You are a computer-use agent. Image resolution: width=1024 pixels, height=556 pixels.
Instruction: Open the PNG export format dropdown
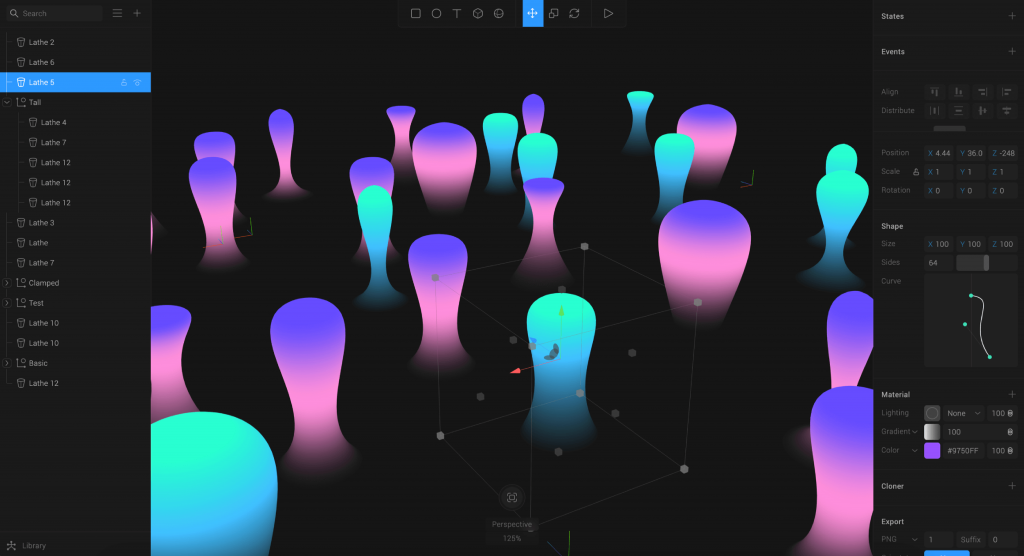(x=901, y=539)
